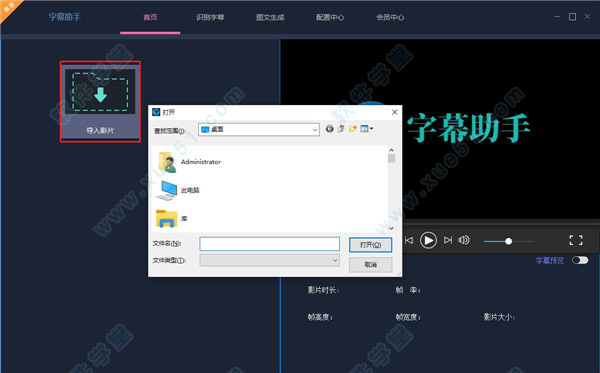Adjust the volume slider handle

509,241
